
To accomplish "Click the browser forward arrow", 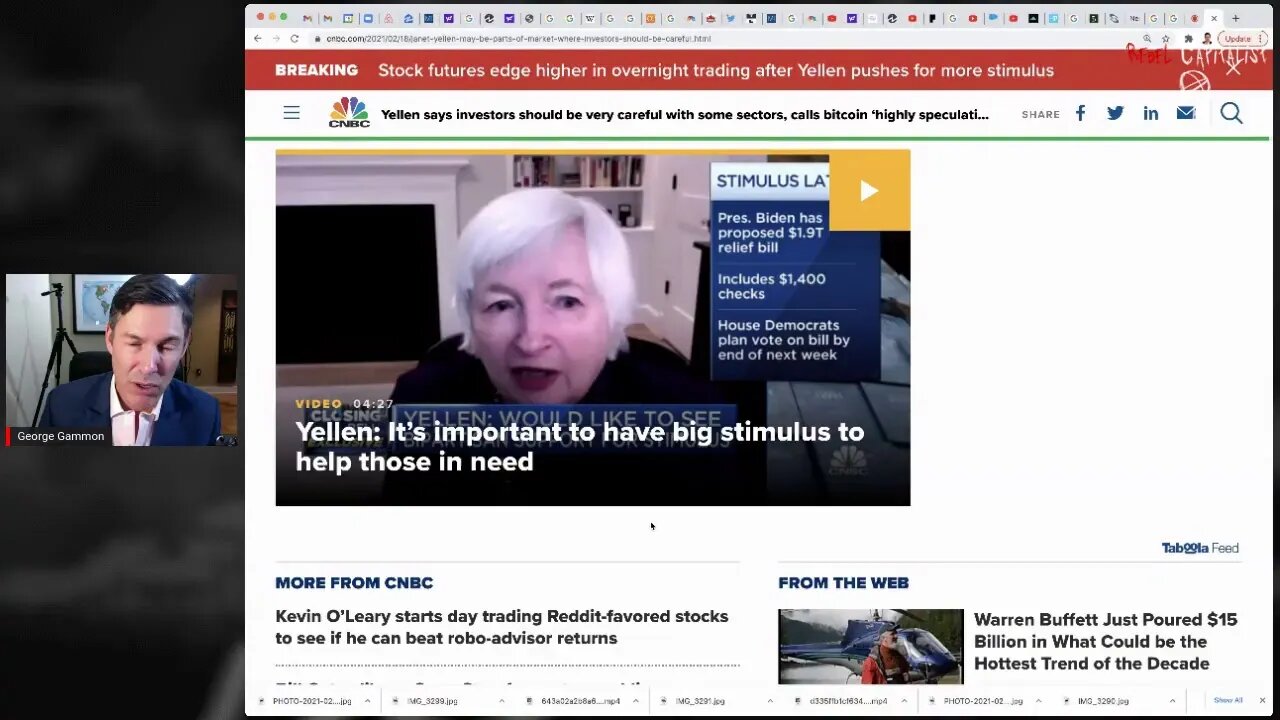I will [x=276, y=38].
